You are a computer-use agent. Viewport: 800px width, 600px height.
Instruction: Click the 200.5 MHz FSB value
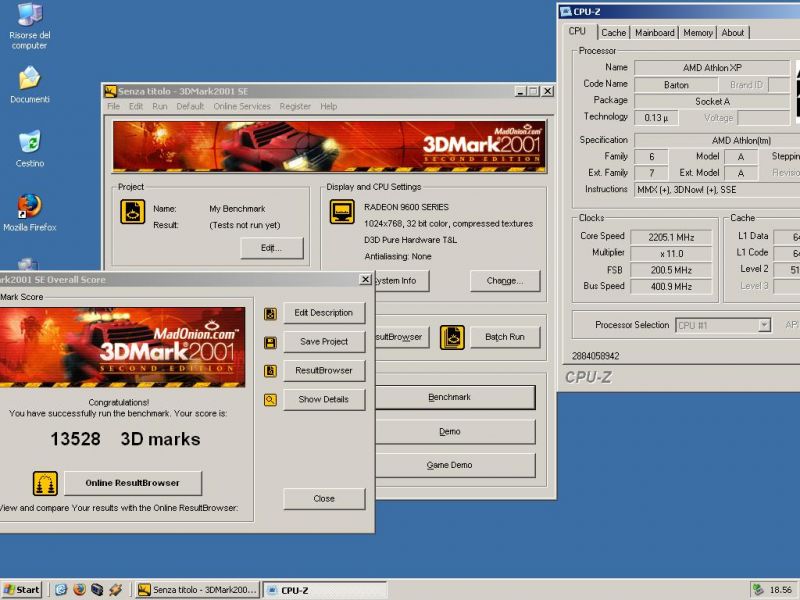pyautogui.click(x=671, y=270)
